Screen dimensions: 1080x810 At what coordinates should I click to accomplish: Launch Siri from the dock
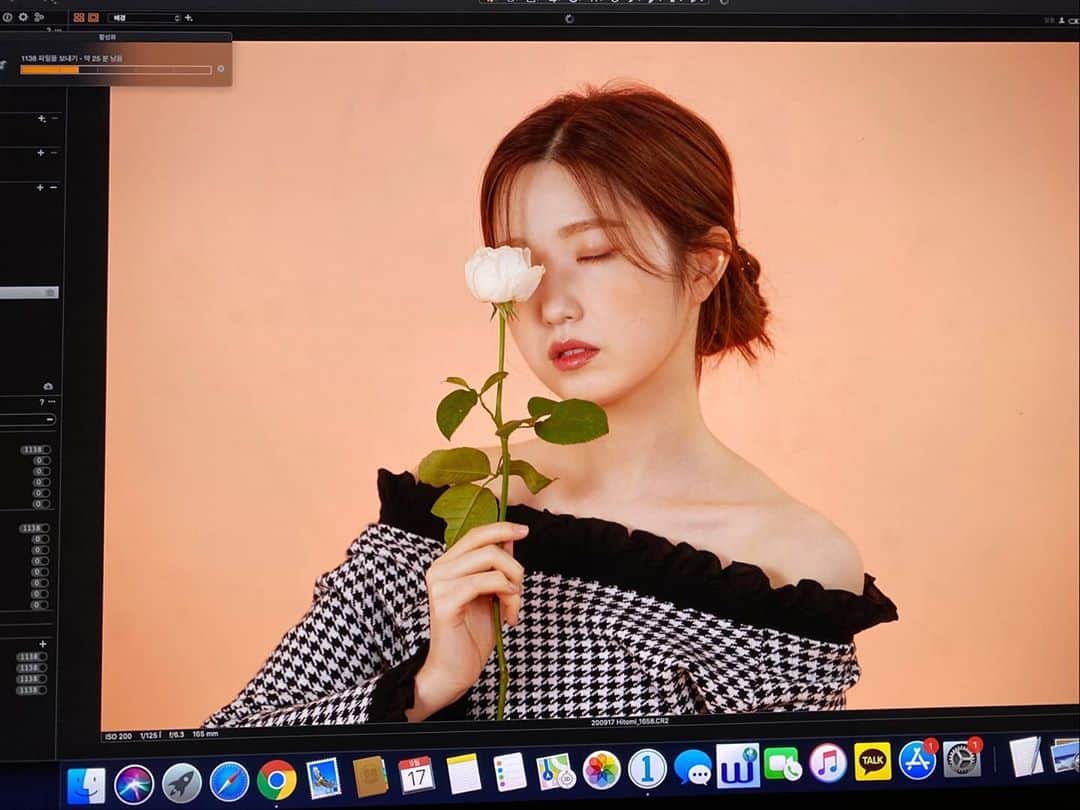[134, 785]
